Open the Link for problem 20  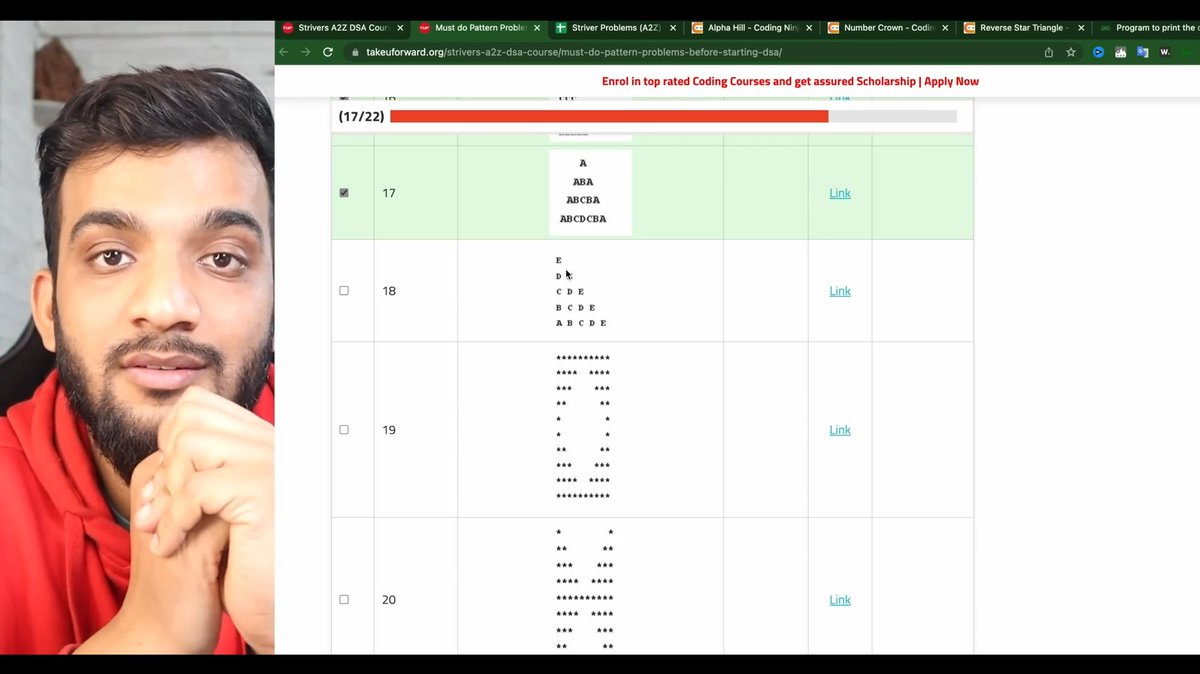pyautogui.click(x=840, y=600)
